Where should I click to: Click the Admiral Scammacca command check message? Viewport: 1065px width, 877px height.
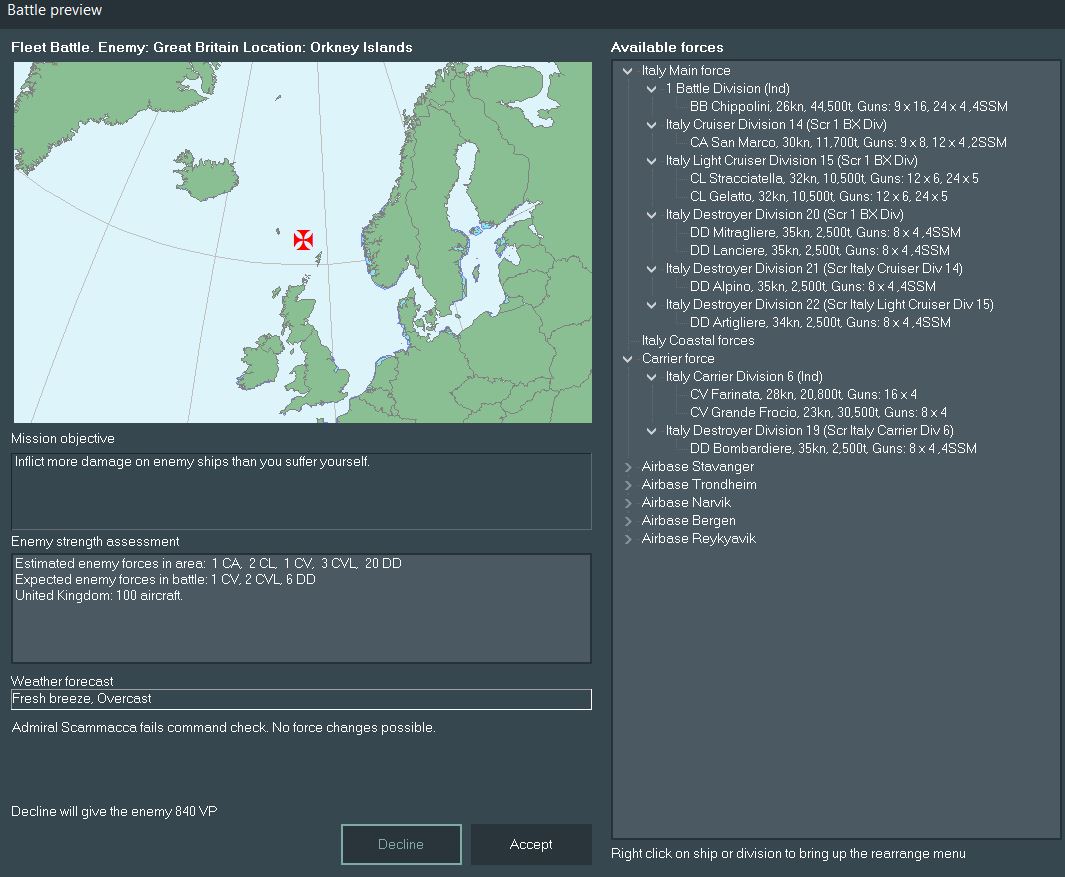coord(223,728)
